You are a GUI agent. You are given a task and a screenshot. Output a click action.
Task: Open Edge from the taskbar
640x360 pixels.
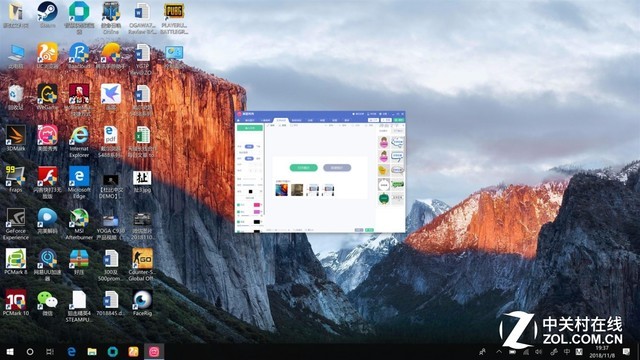point(71,351)
